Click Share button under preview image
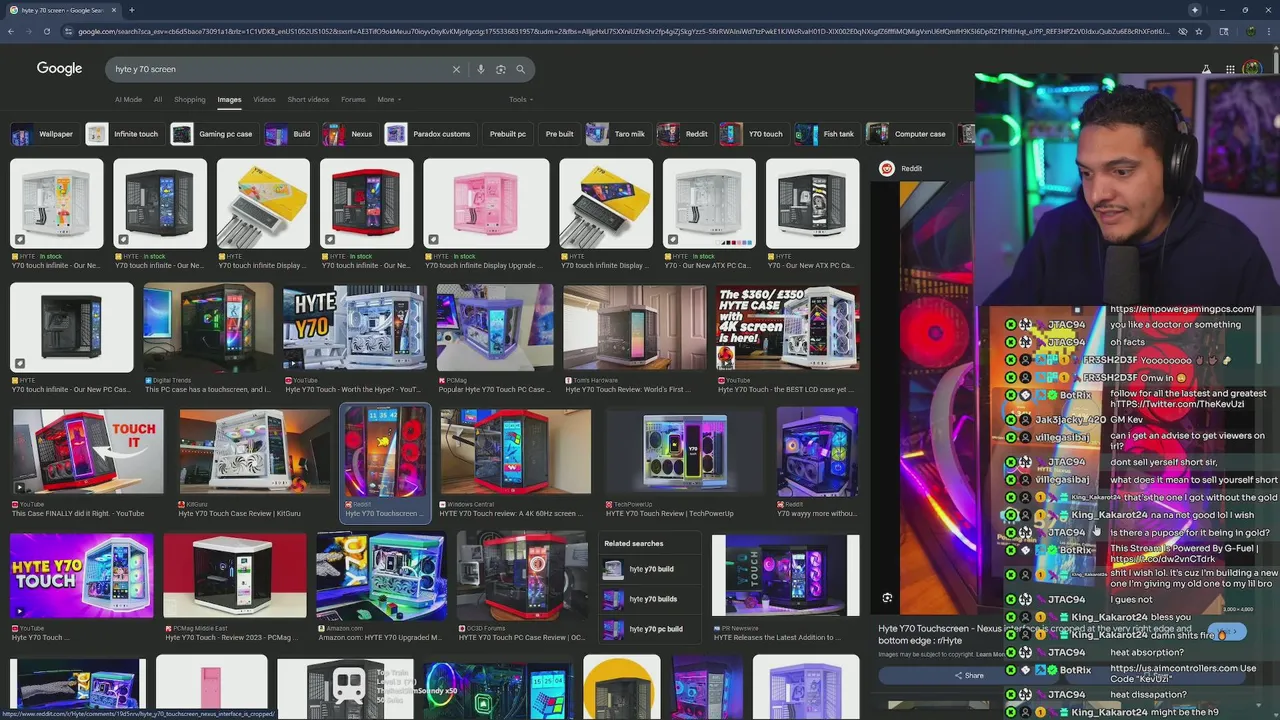The width and height of the screenshot is (1280, 720). coord(968,675)
